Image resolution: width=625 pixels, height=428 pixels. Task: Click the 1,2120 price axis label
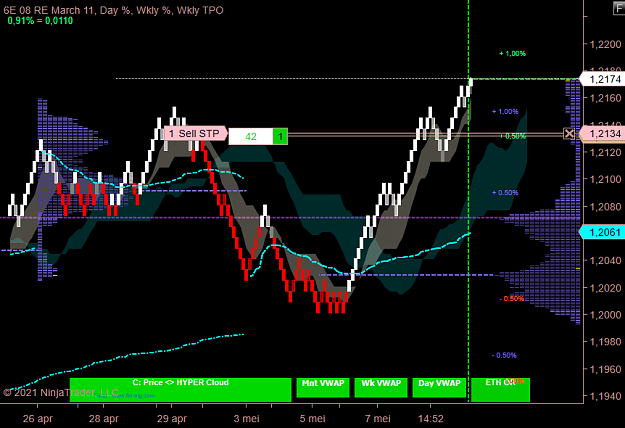[605, 152]
